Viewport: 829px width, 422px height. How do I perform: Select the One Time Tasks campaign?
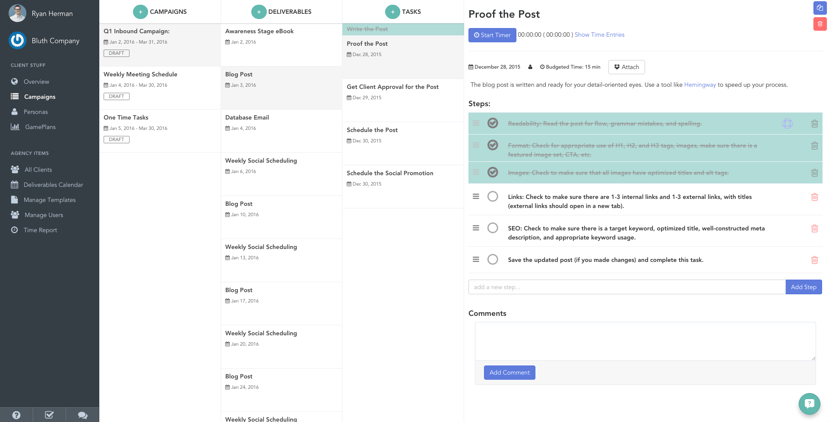[160, 131]
